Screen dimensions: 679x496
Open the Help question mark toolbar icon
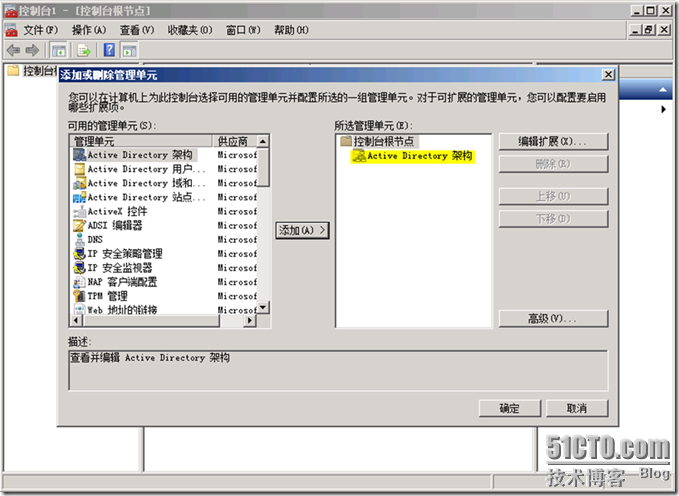[x=109, y=50]
